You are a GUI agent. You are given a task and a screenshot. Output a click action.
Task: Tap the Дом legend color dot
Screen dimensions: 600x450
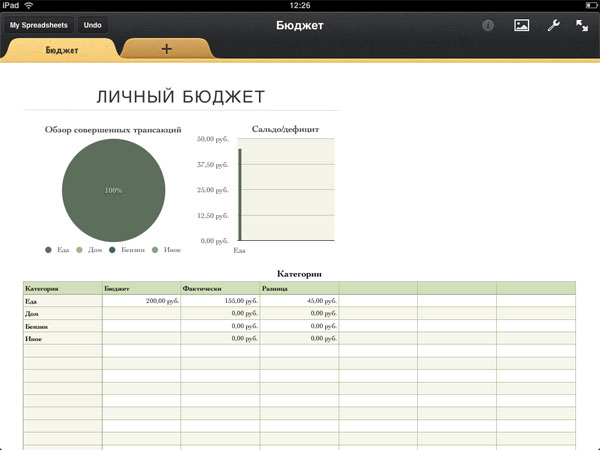pyautogui.click(x=79, y=250)
